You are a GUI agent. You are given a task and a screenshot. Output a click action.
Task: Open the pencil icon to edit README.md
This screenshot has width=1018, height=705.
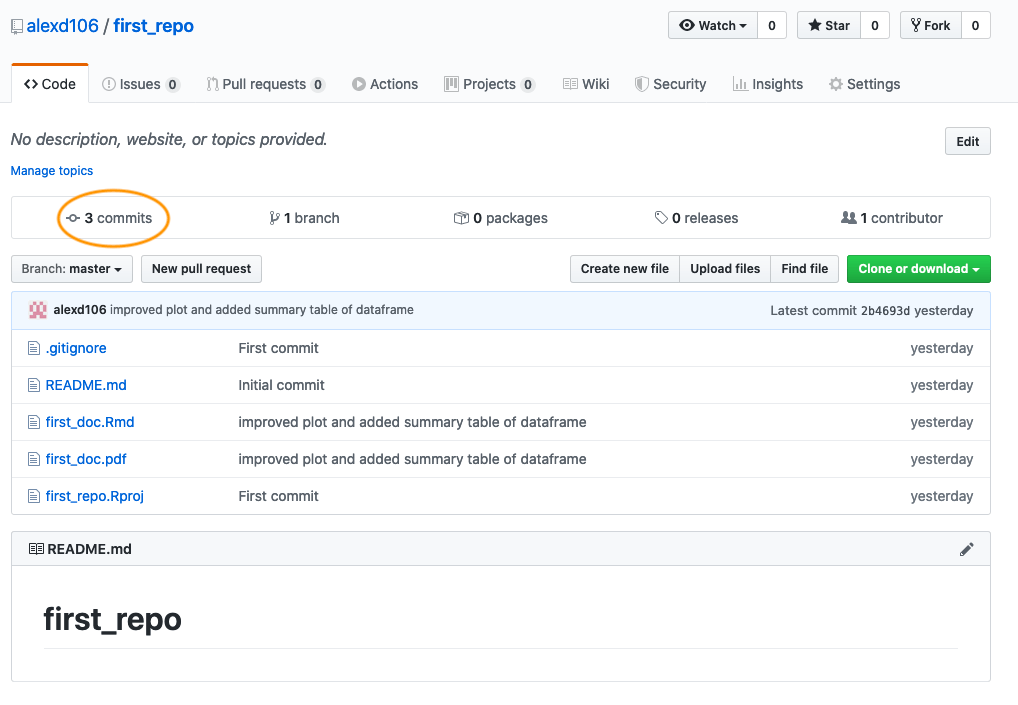pos(966,548)
